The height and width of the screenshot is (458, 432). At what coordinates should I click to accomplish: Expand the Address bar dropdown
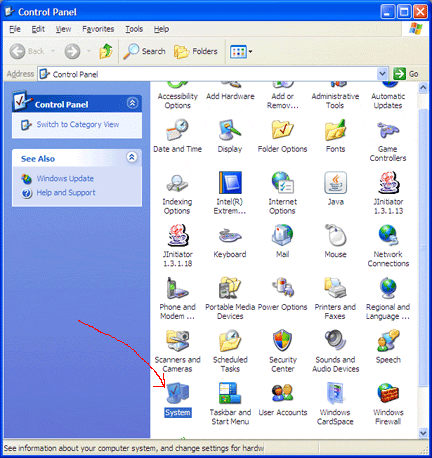382,74
